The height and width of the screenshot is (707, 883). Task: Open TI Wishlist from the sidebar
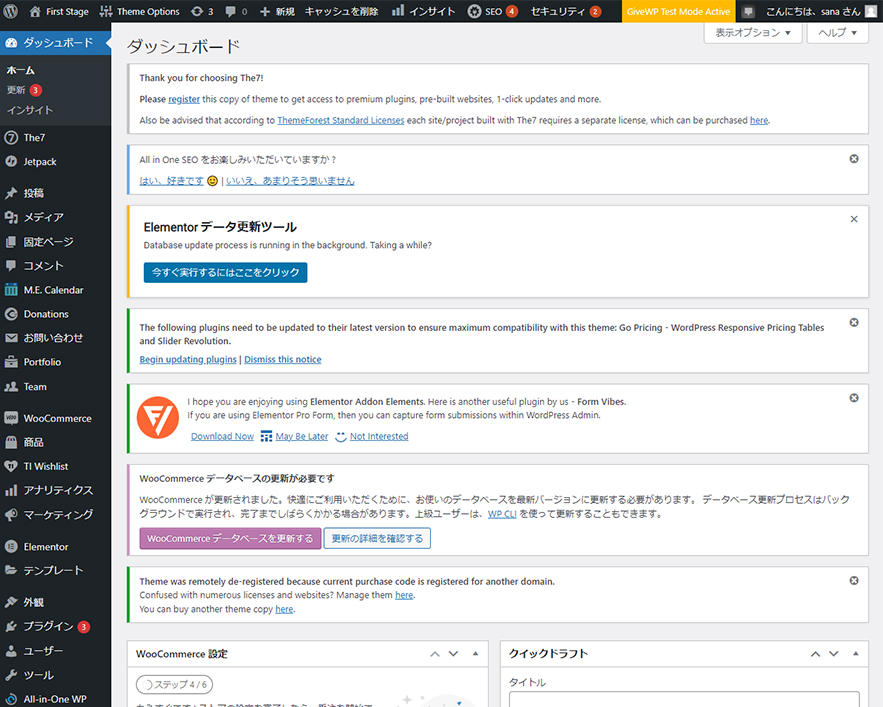pos(46,466)
